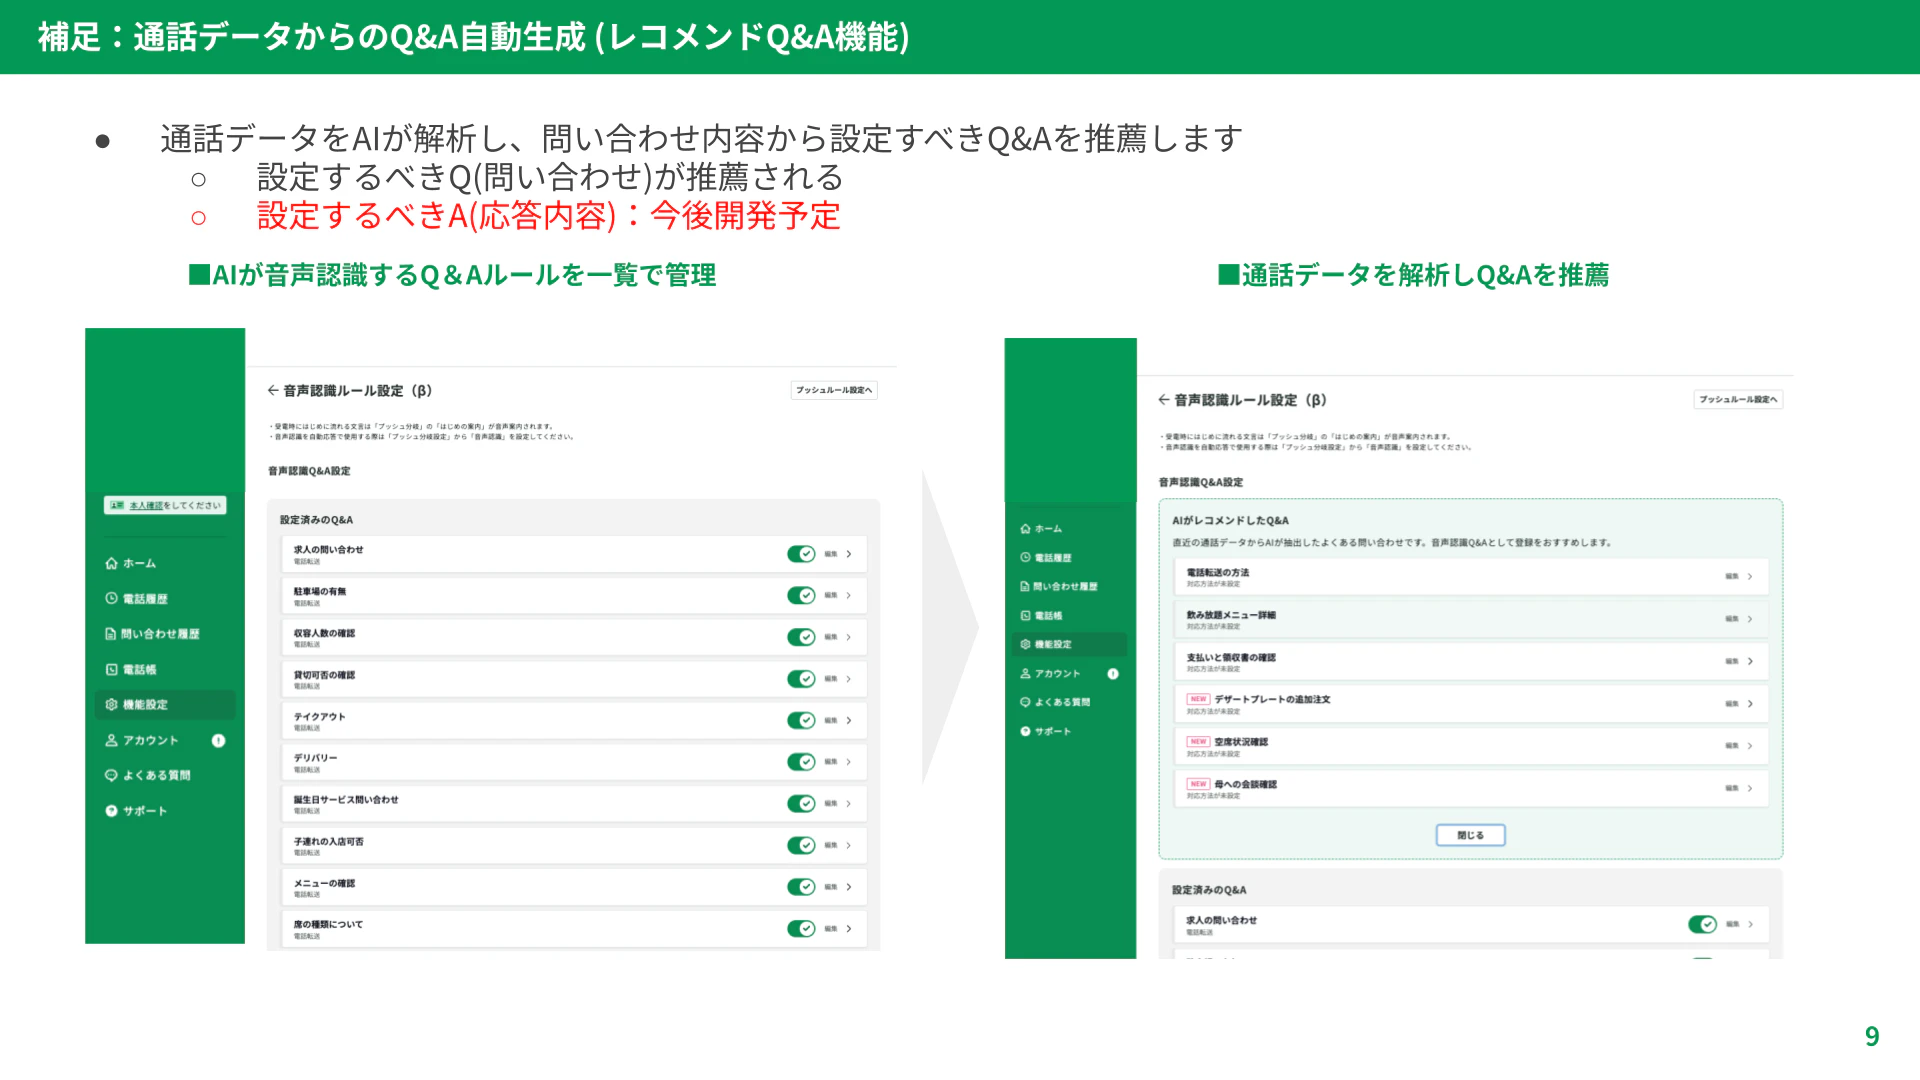The width and height of the screenshot is (1920, 1080).
Task: Click the home icon in the left screenshot sidebar
Action: coord(112,564)
